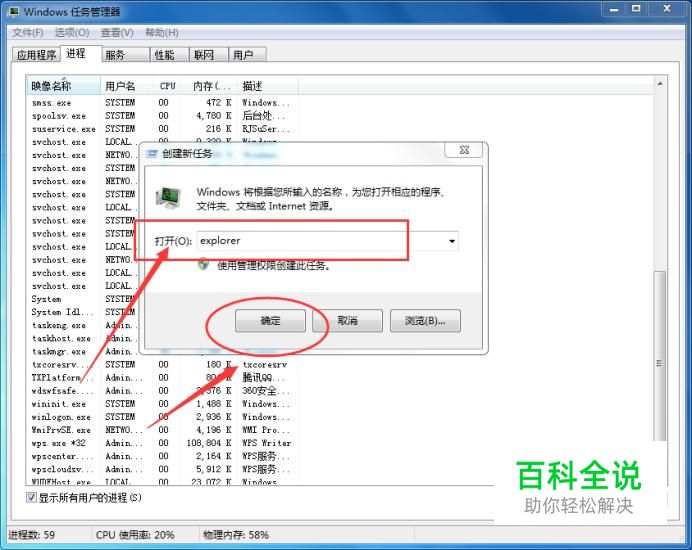Screen dimensions: 692x550
Task: Sort by CPU column header
Action: 167,86
